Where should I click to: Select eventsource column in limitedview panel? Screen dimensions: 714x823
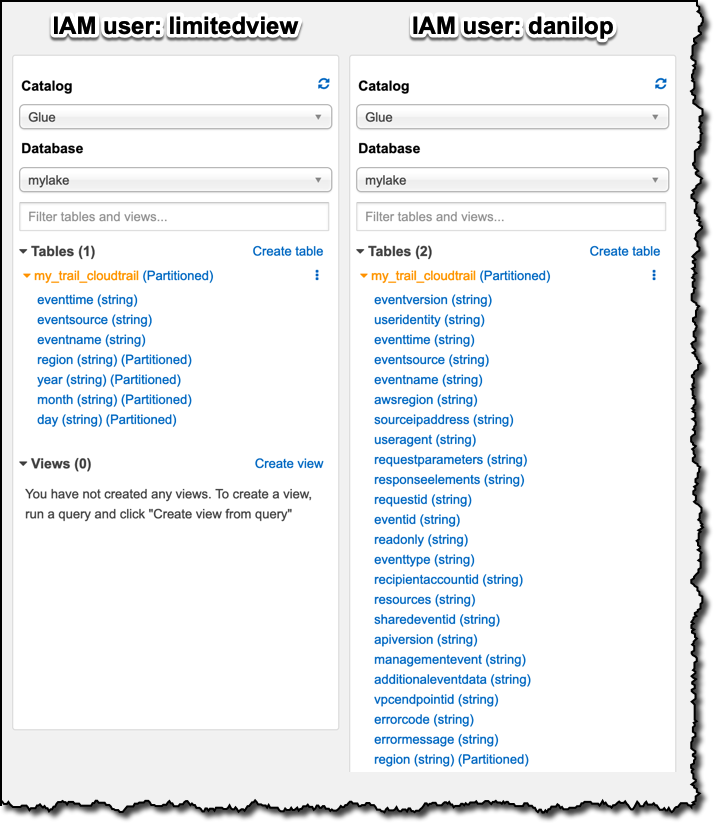[x=94, y=320]
